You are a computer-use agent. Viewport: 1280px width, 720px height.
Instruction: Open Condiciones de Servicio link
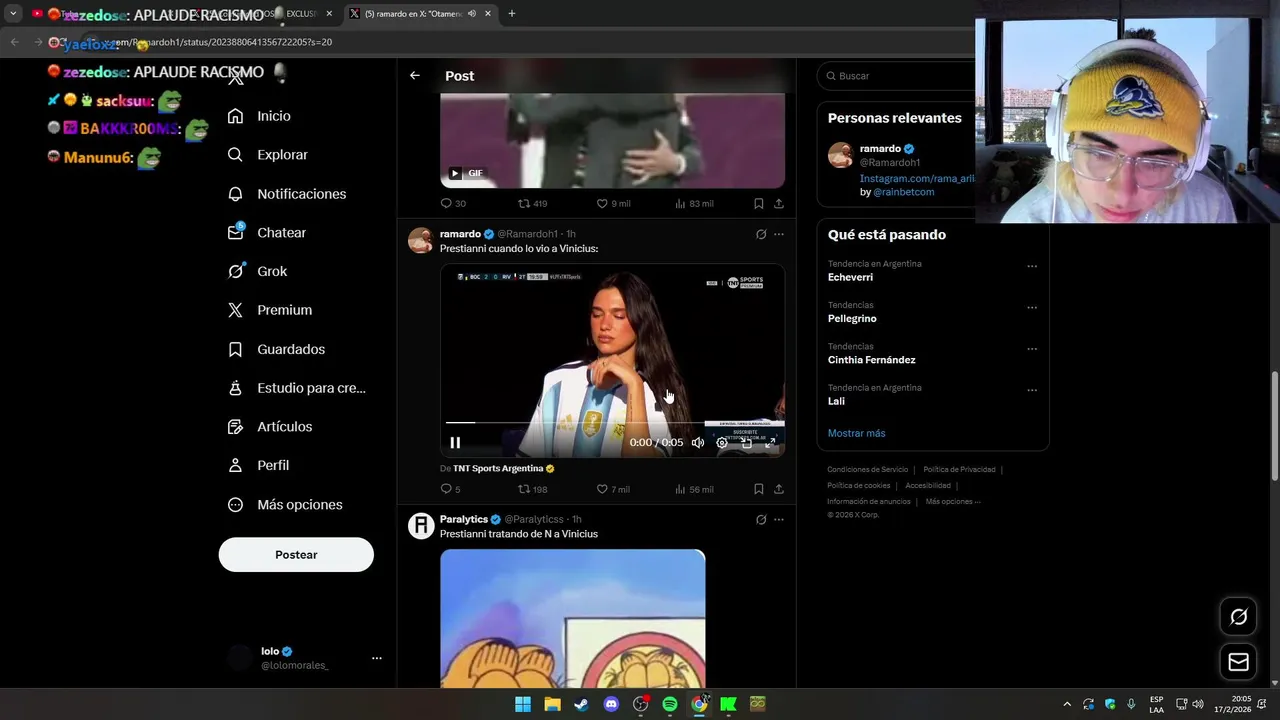pyautogui.click(x=867, y=469)
